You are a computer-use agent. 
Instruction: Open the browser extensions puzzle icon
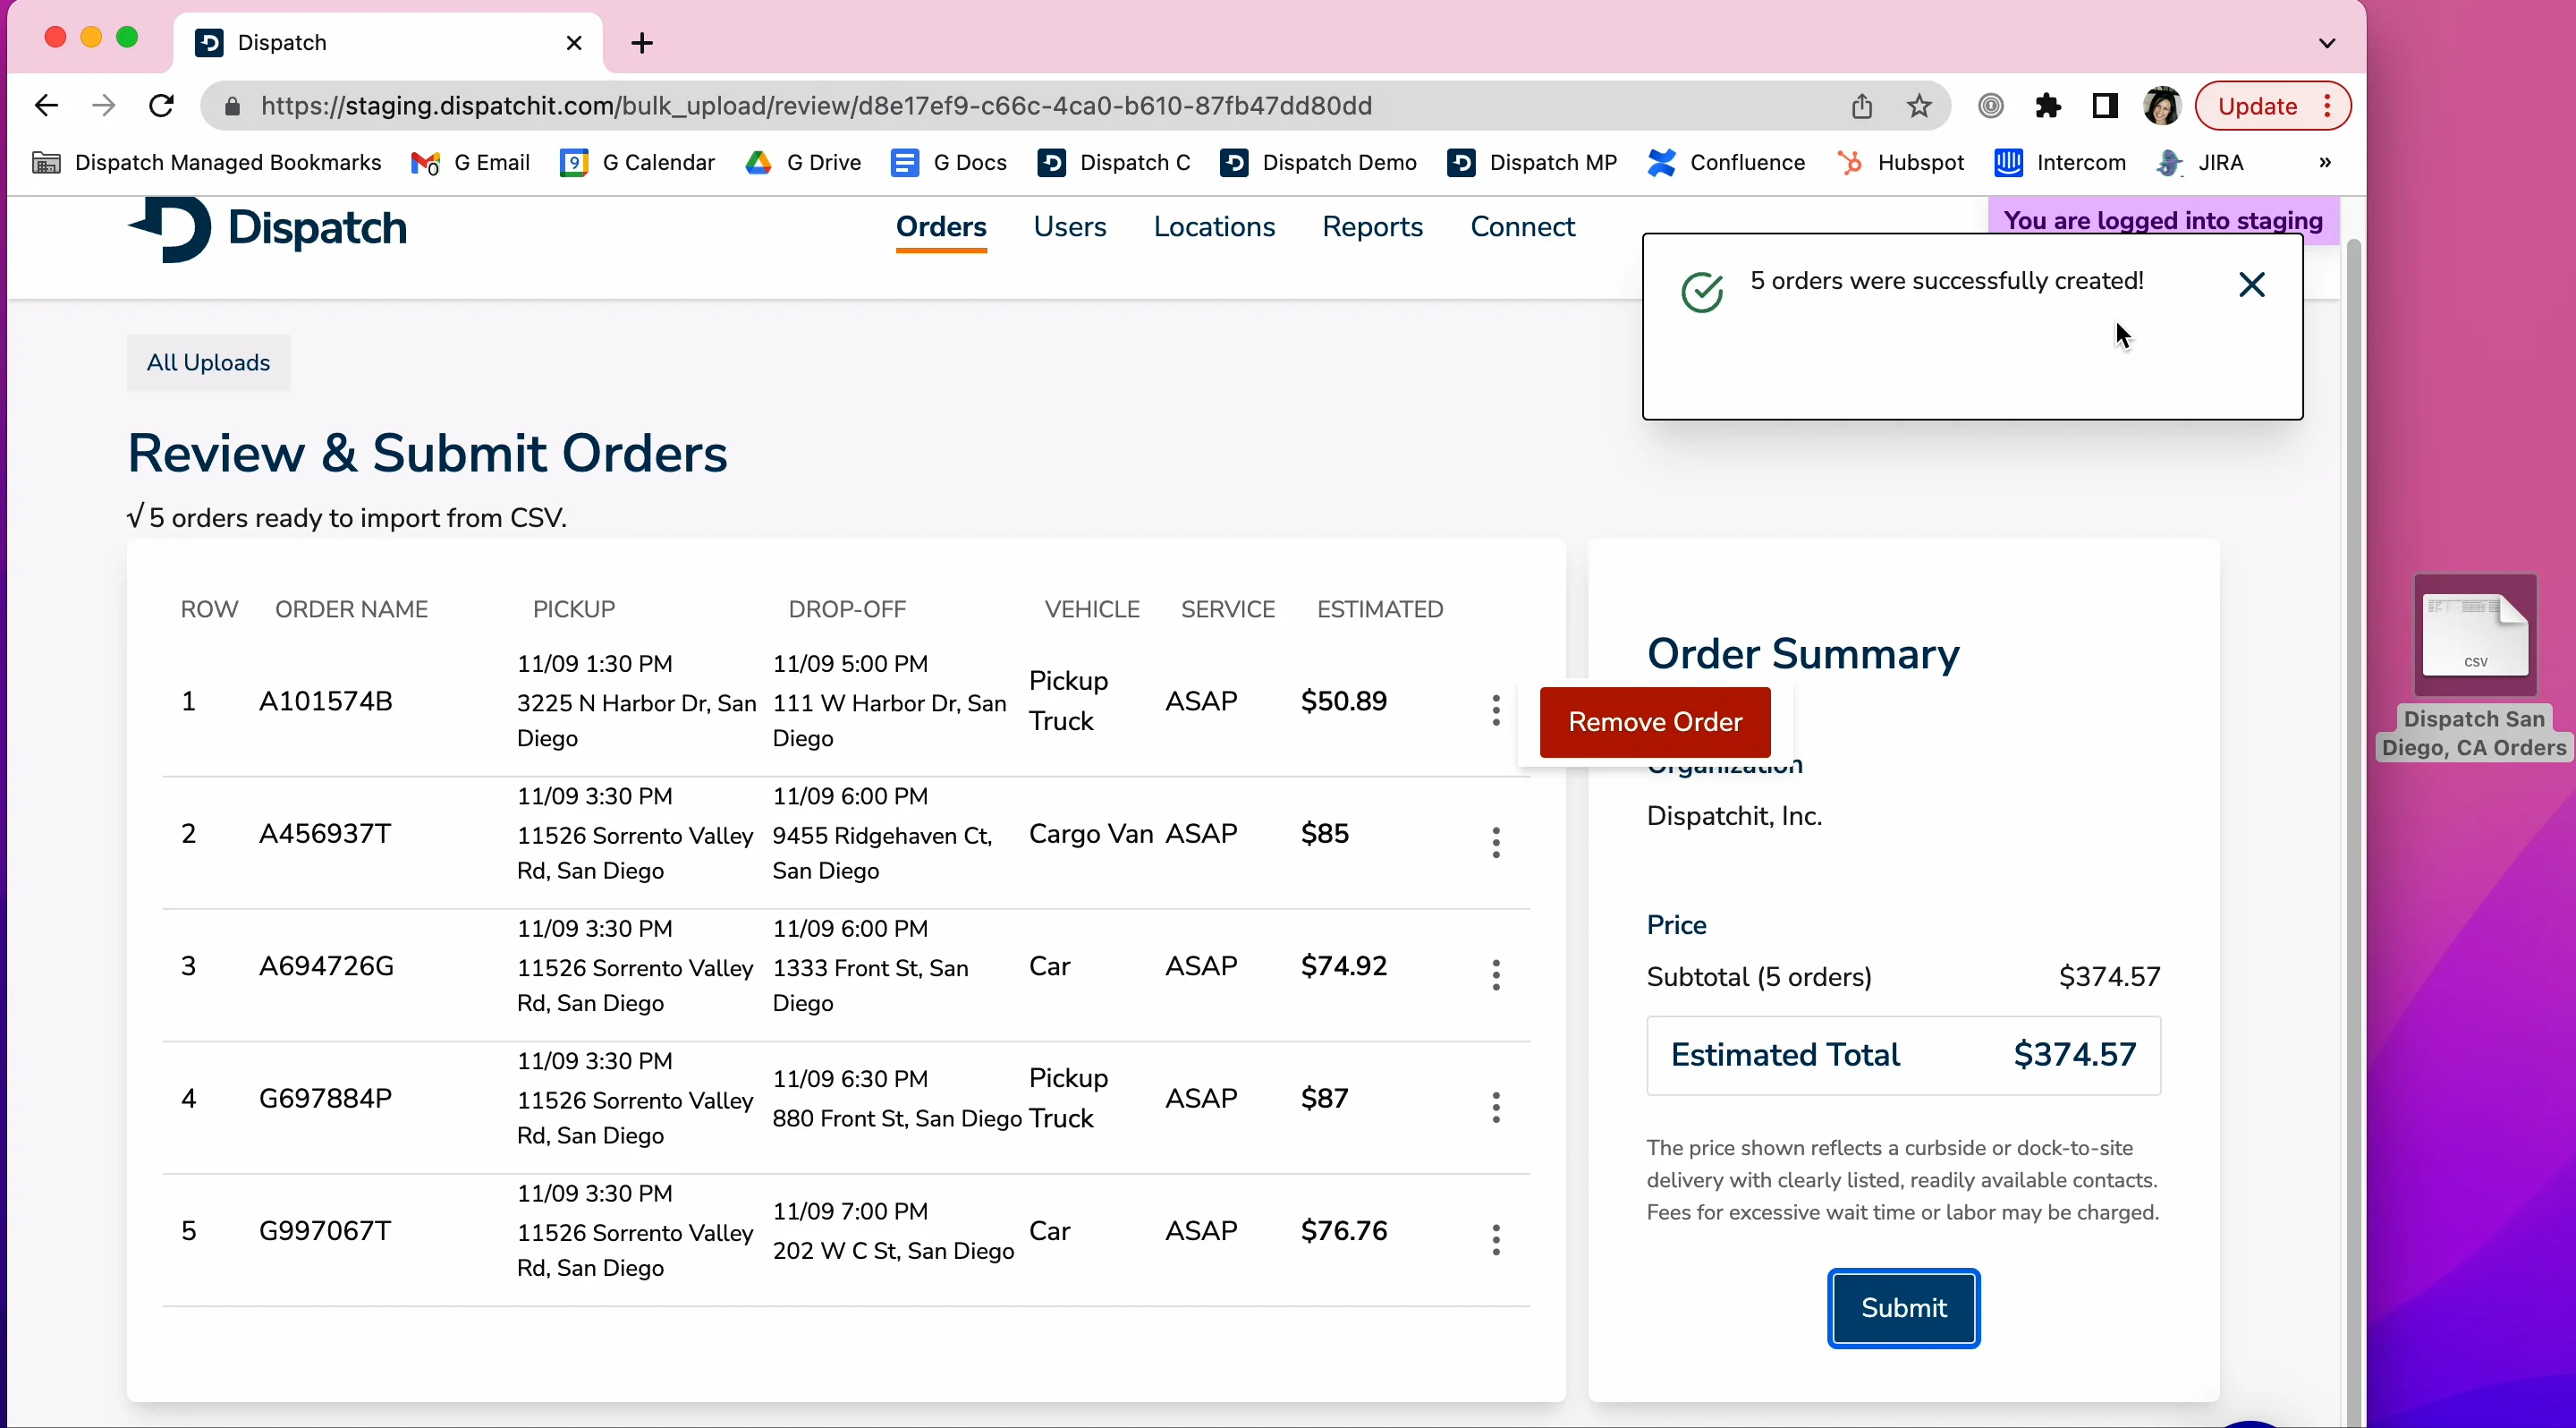(2049, 105)
